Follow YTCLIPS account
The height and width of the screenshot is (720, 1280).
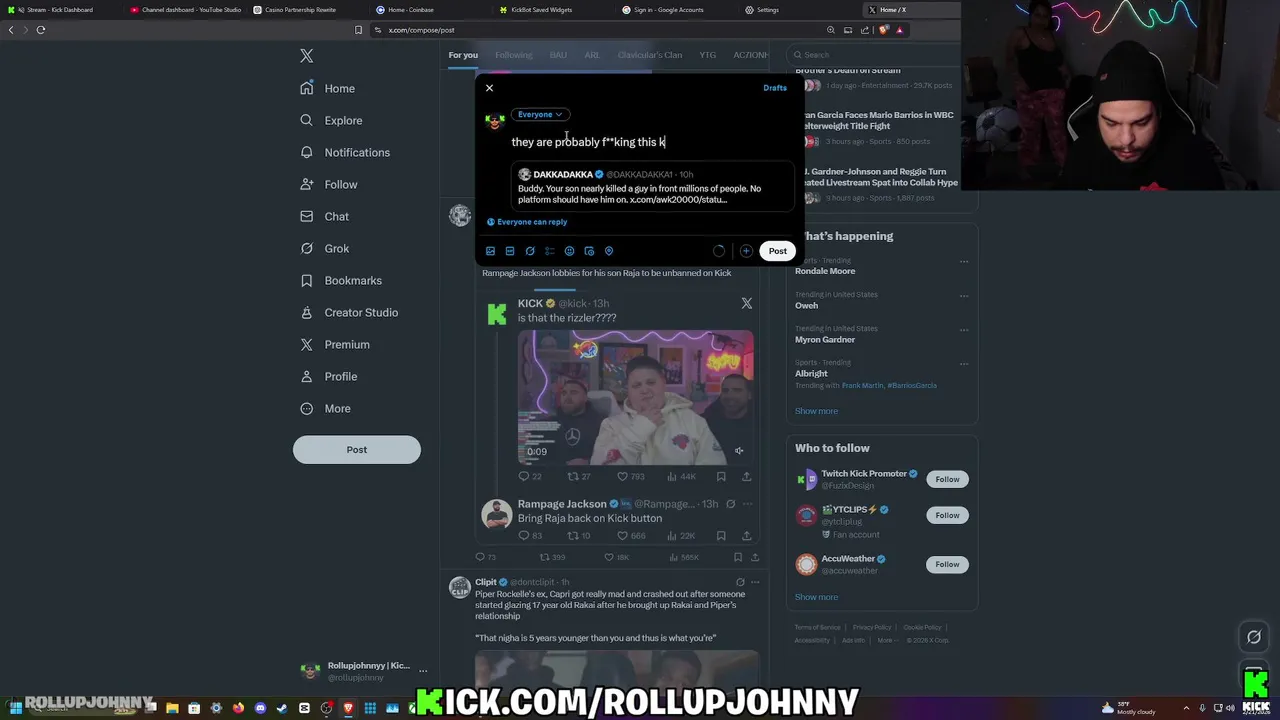pyautogui.click(x=947, y=515)
